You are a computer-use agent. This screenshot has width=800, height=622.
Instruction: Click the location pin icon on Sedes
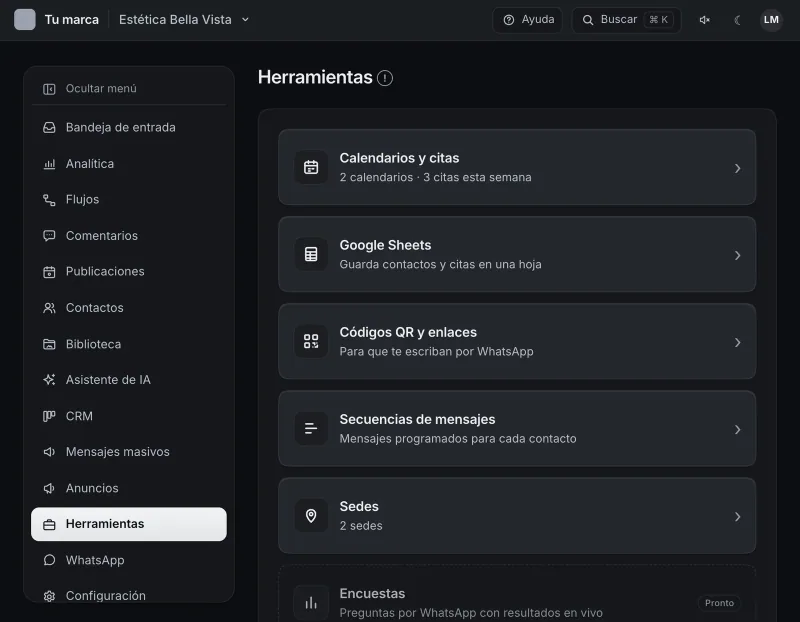click(311, 516)
